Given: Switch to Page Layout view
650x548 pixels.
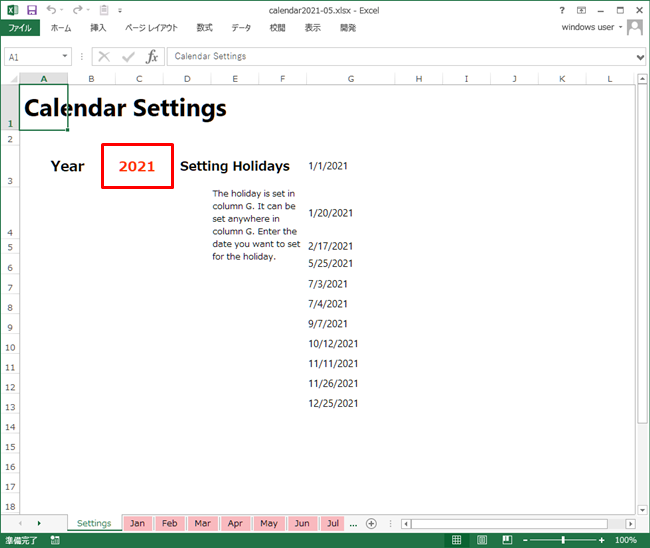Looking at the screenshot, I should tap(479, 540).
